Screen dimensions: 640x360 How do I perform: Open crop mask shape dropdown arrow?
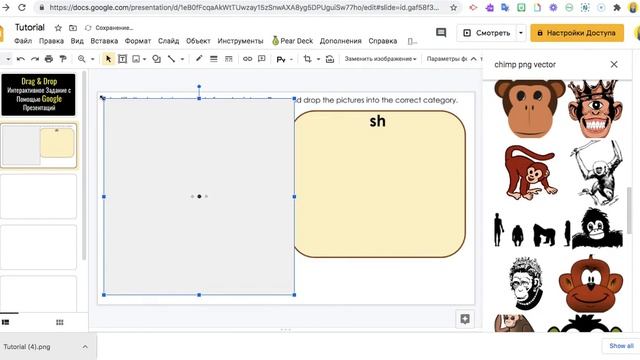click(x=318, y=59)
